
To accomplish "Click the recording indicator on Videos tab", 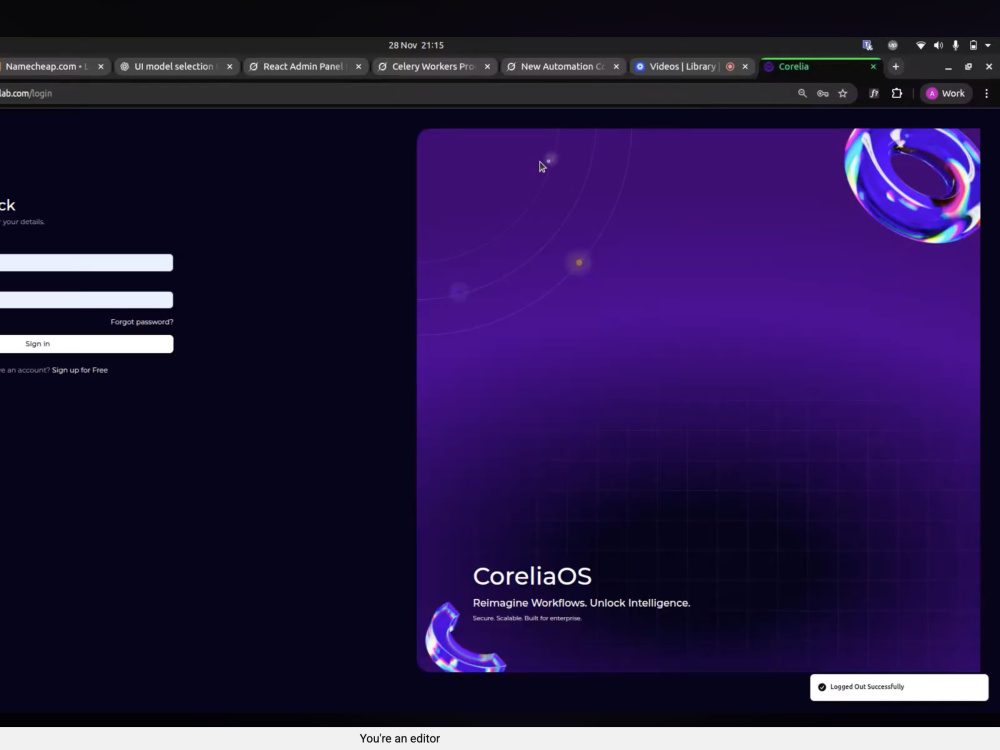I will tap(730, 66).
